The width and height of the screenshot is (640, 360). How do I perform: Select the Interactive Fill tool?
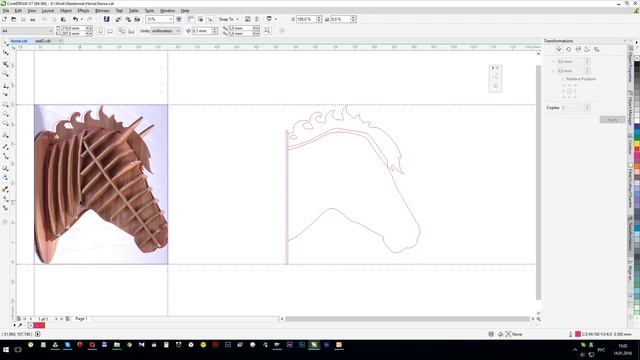pyautogui.click(x=5, y=199)
